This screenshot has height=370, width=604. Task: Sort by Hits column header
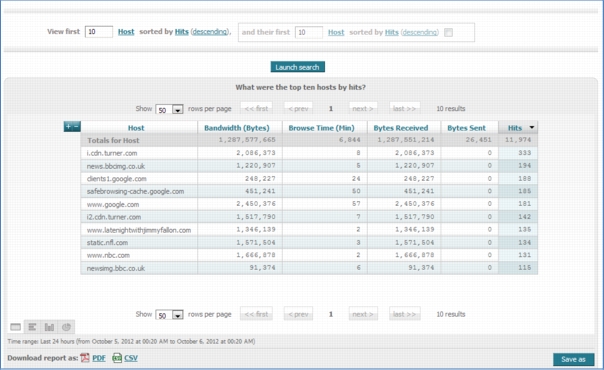pyautogui.click(x=515, y=128)
